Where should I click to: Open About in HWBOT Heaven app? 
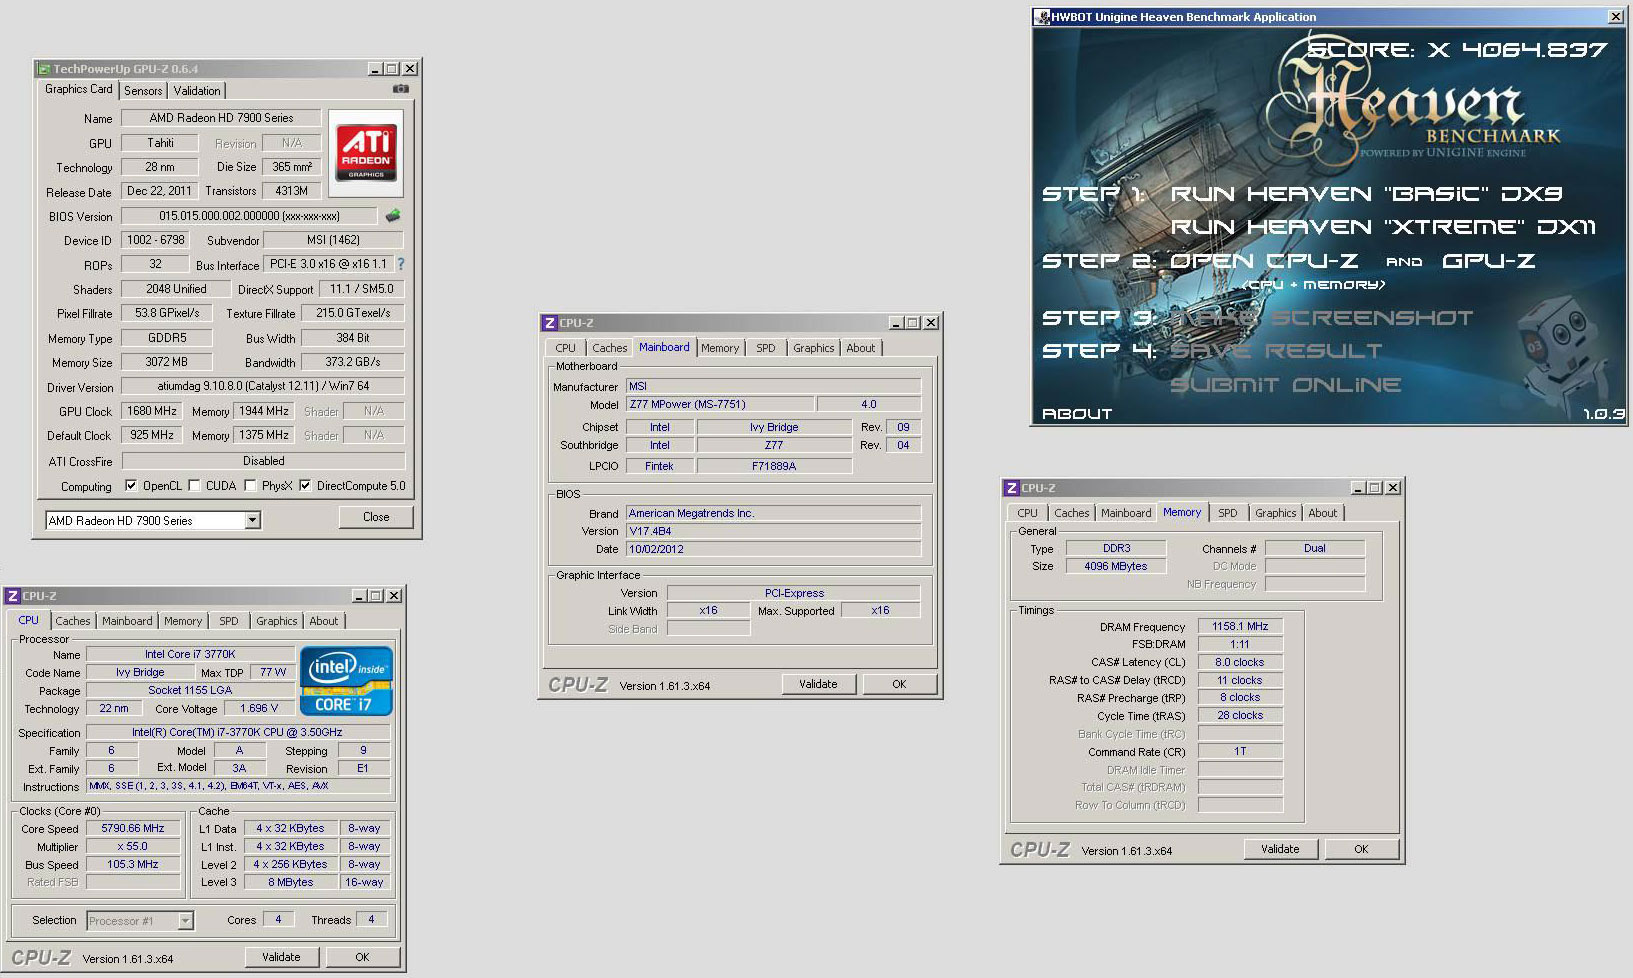[x=1077, y=414]
